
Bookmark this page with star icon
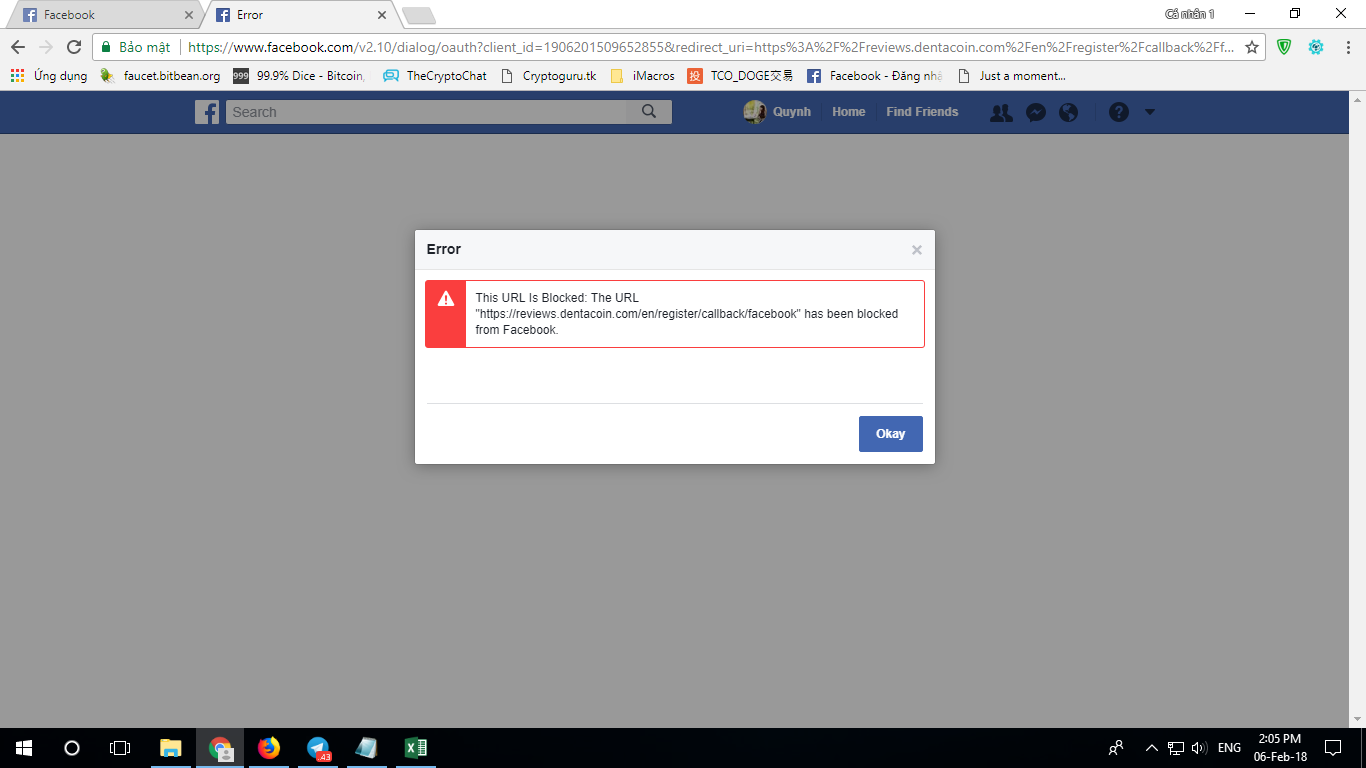[x=1252, y=47]
